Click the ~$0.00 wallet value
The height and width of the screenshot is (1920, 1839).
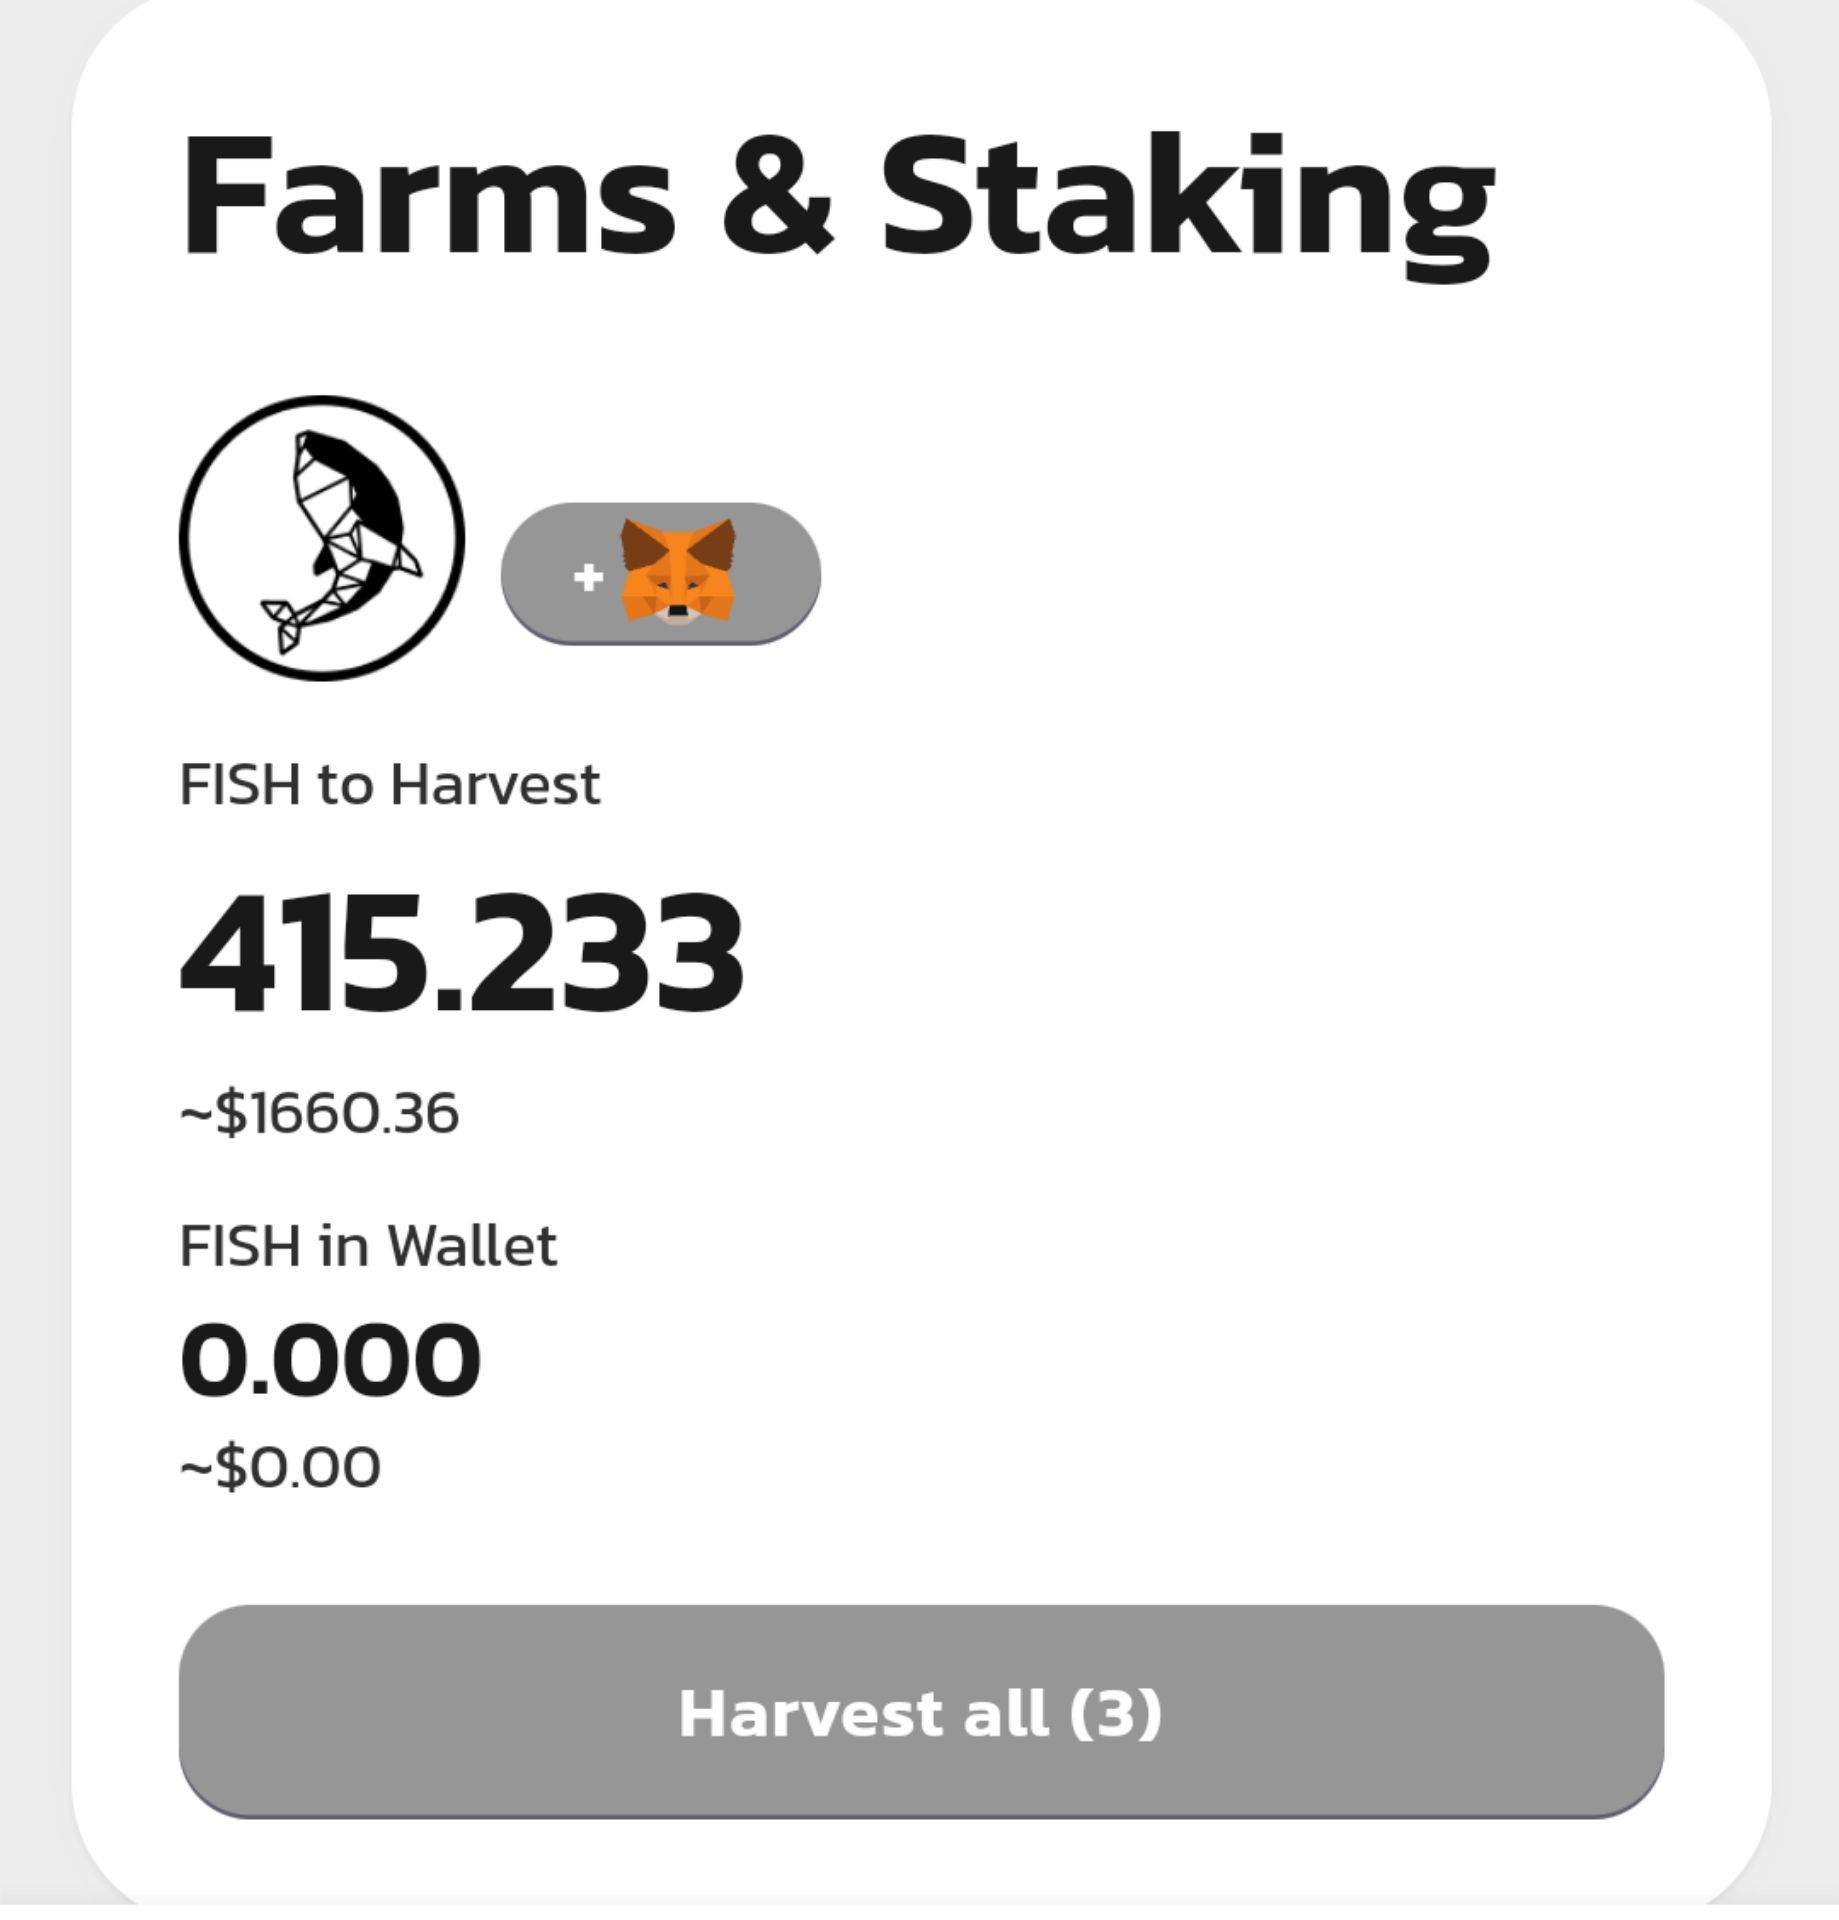coord(280,1467)
